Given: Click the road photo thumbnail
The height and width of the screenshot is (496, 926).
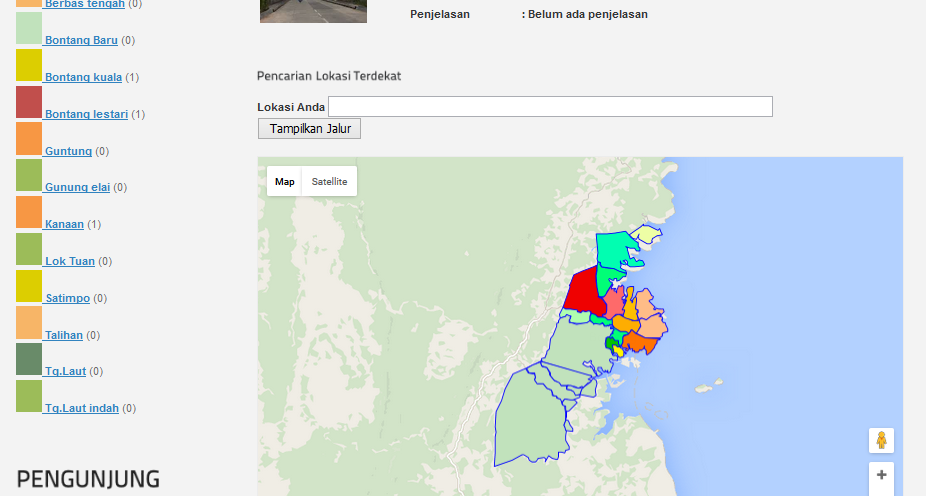Looking at the screenshot, I should (x=314, y=11).
